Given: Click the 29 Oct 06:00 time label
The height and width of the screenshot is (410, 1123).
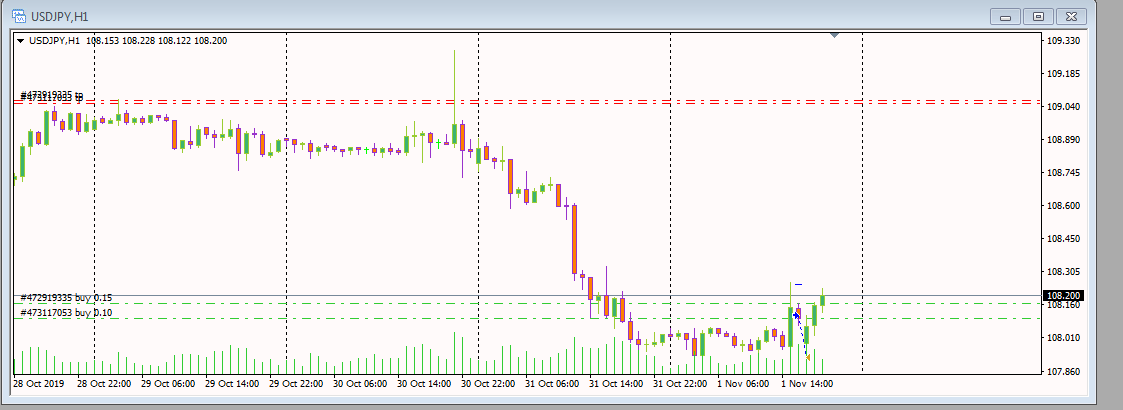Looking at the screenshot, I should 168,383.
